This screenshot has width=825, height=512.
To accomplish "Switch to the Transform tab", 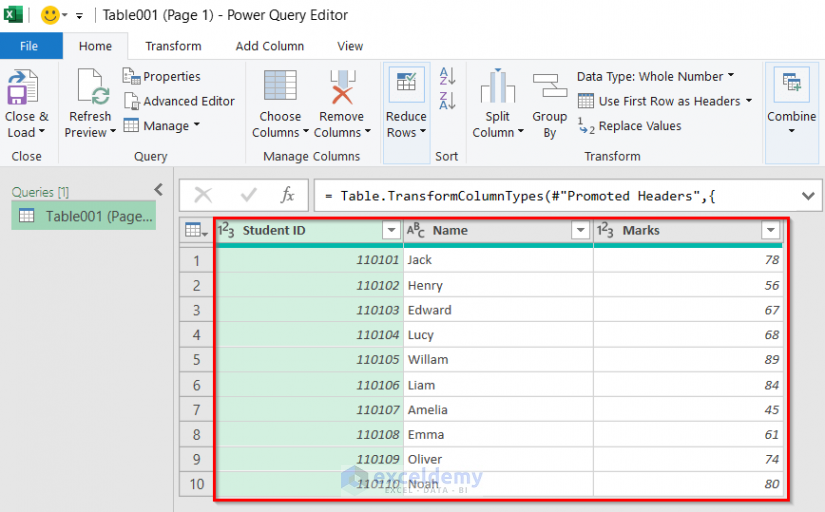I will click(x=173, y=46).
